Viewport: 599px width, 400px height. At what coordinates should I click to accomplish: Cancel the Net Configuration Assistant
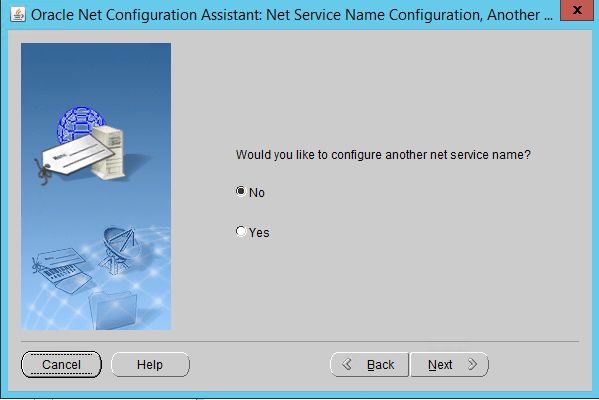[x=61, y=364]
